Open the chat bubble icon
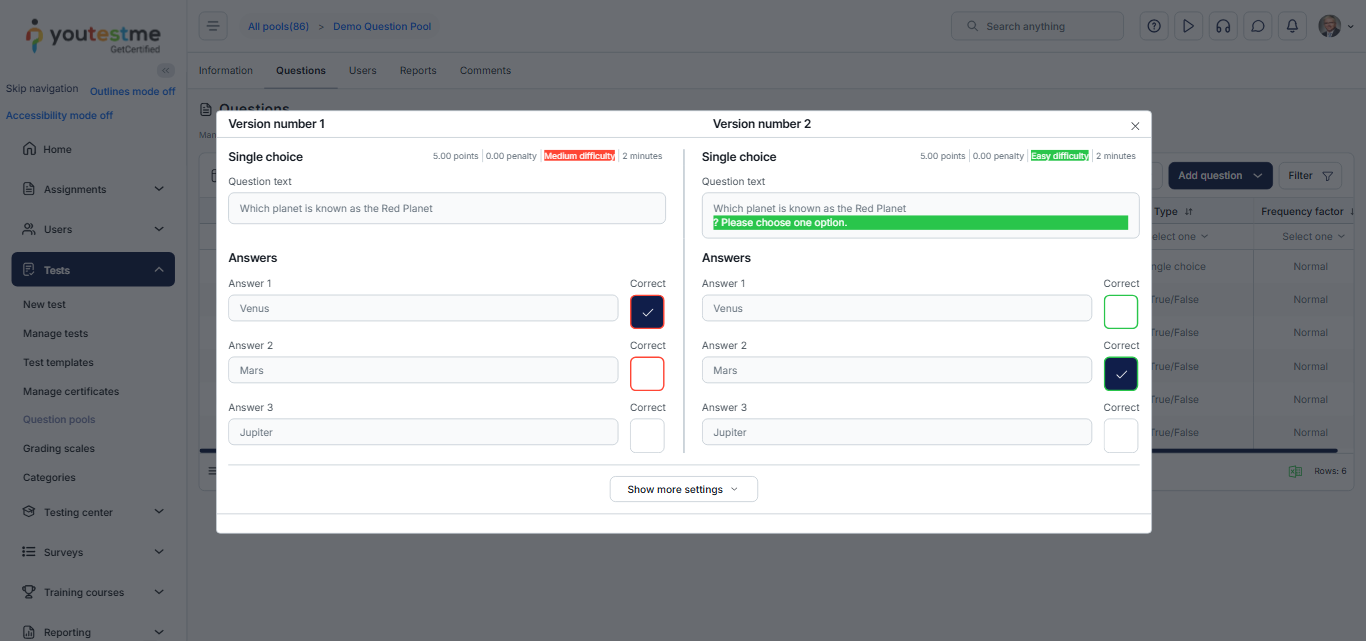 1258,26
